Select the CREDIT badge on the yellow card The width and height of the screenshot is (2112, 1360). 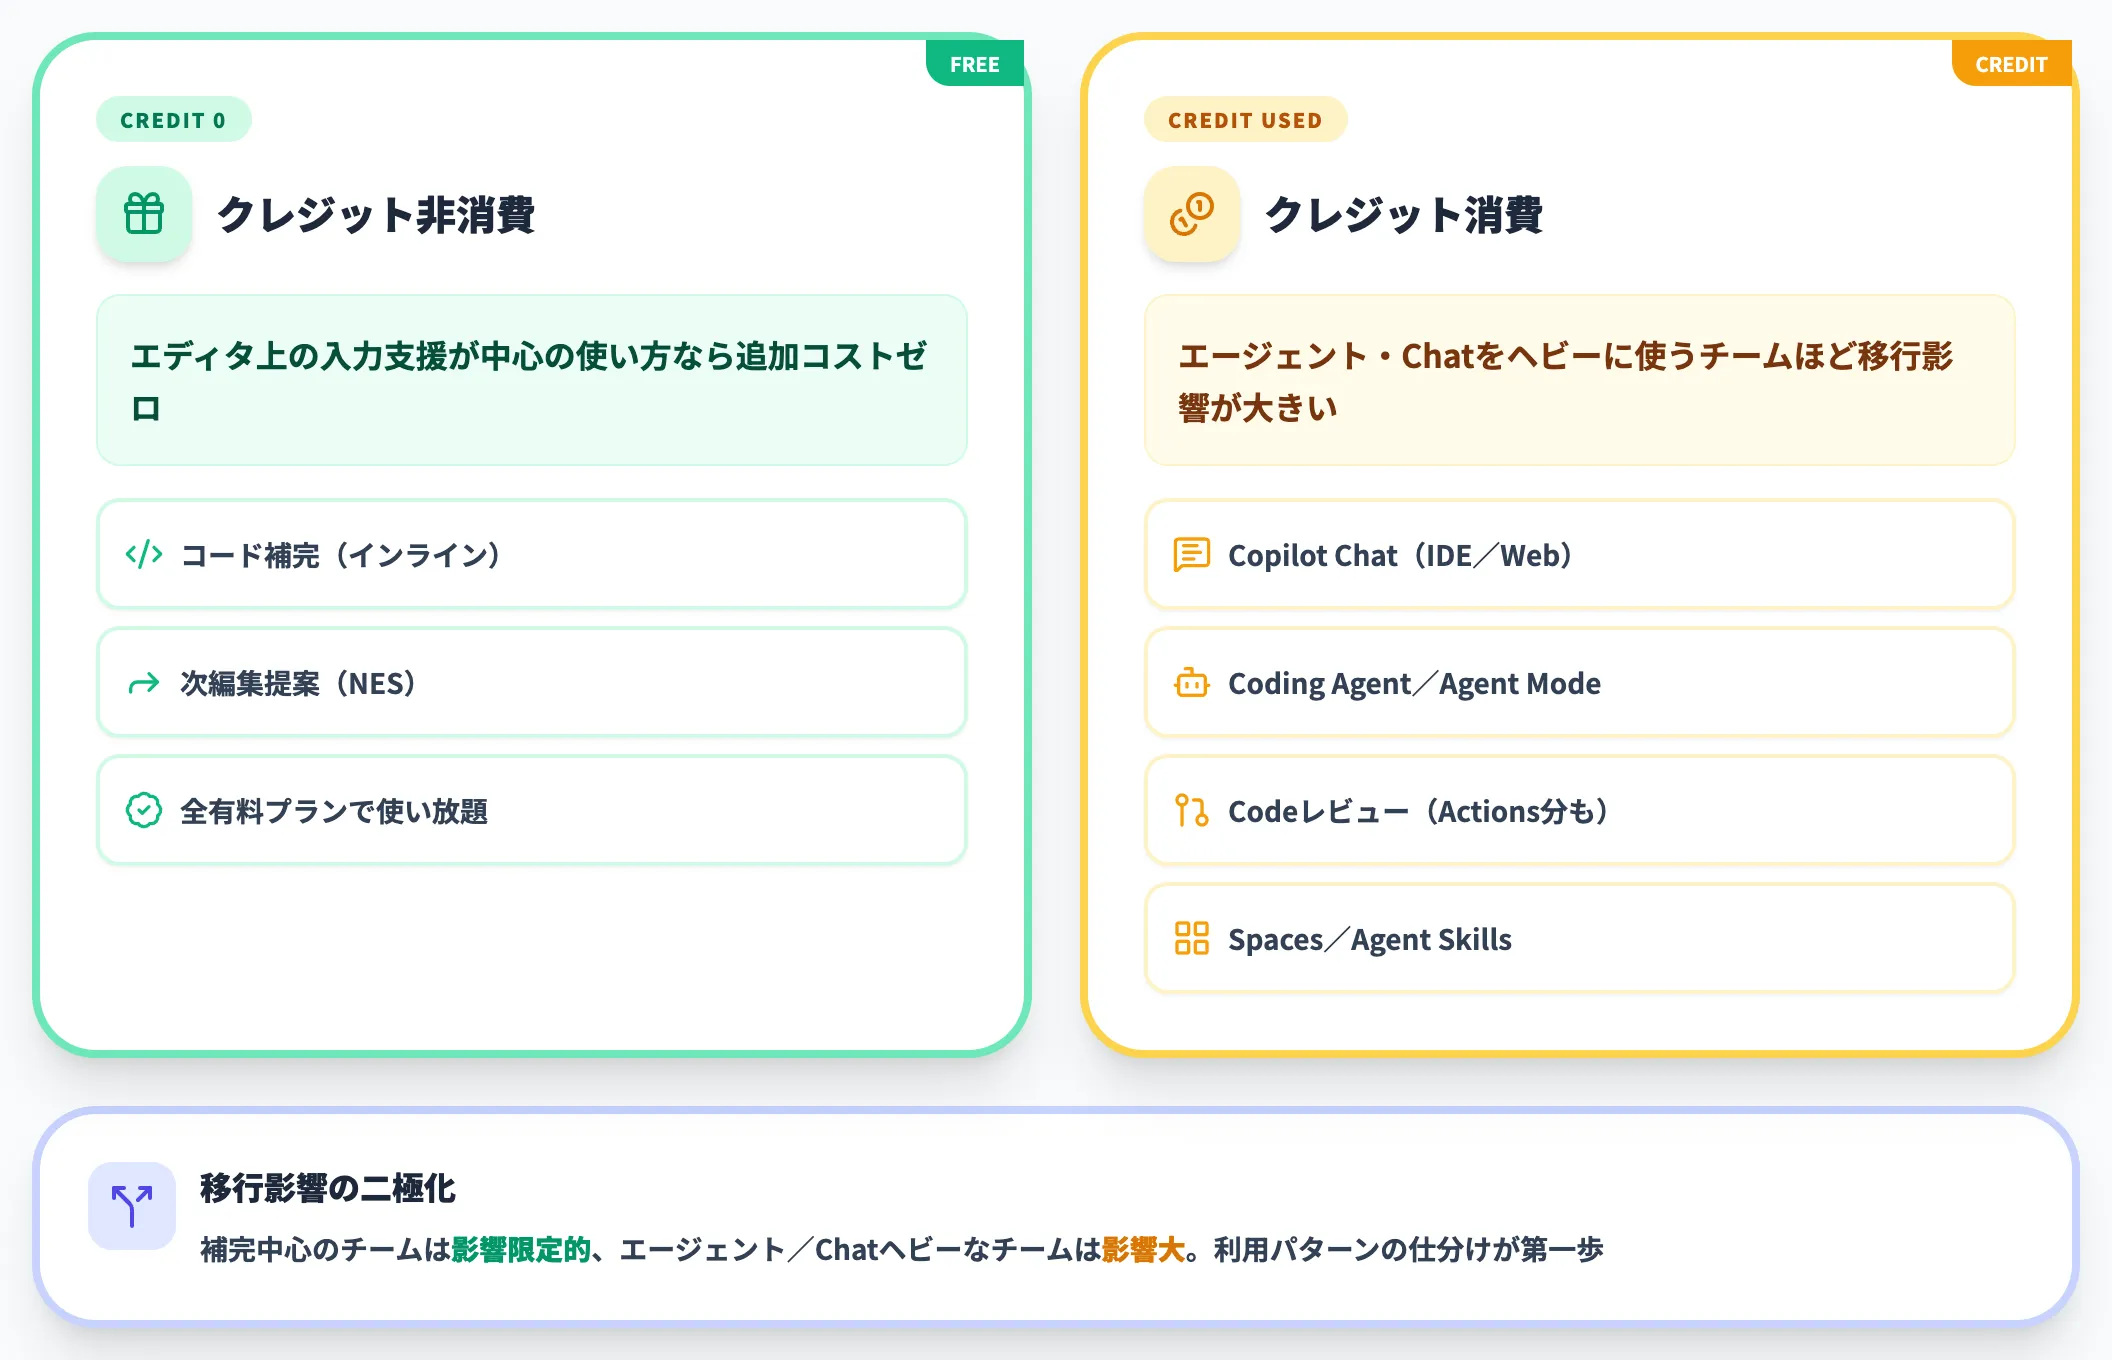(x=2011, y=64)
